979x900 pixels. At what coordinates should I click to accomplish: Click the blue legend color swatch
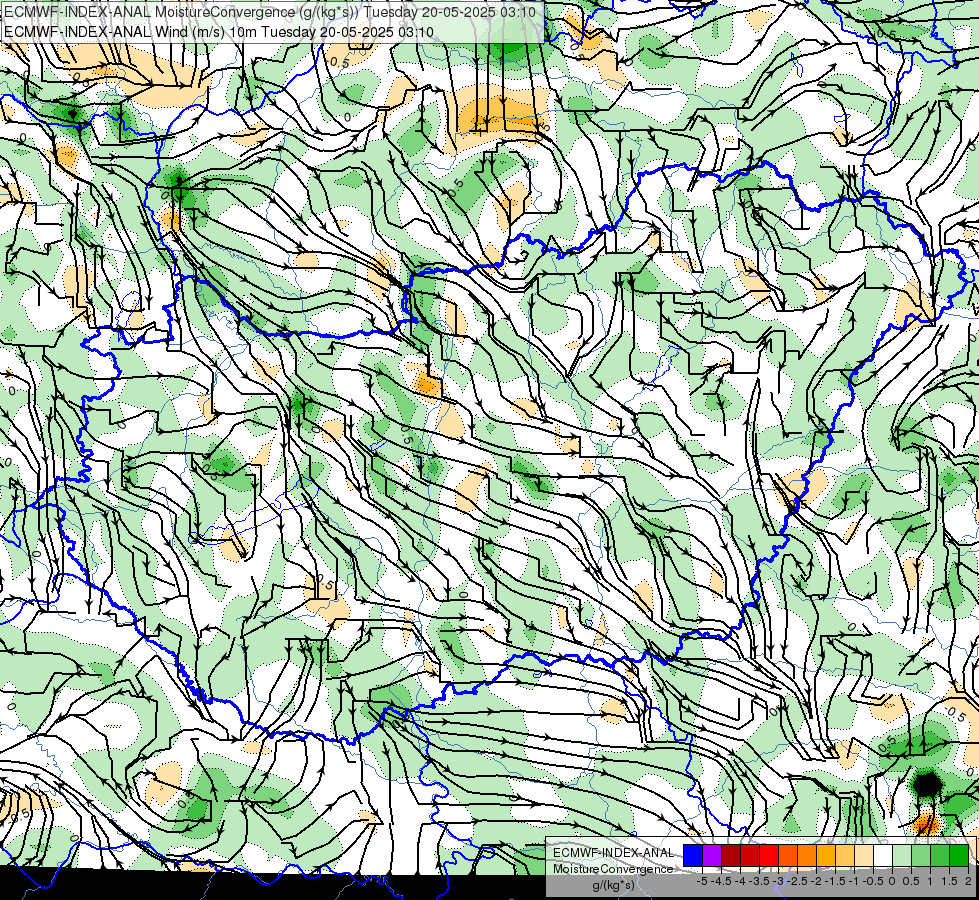[x=693, y=855]
